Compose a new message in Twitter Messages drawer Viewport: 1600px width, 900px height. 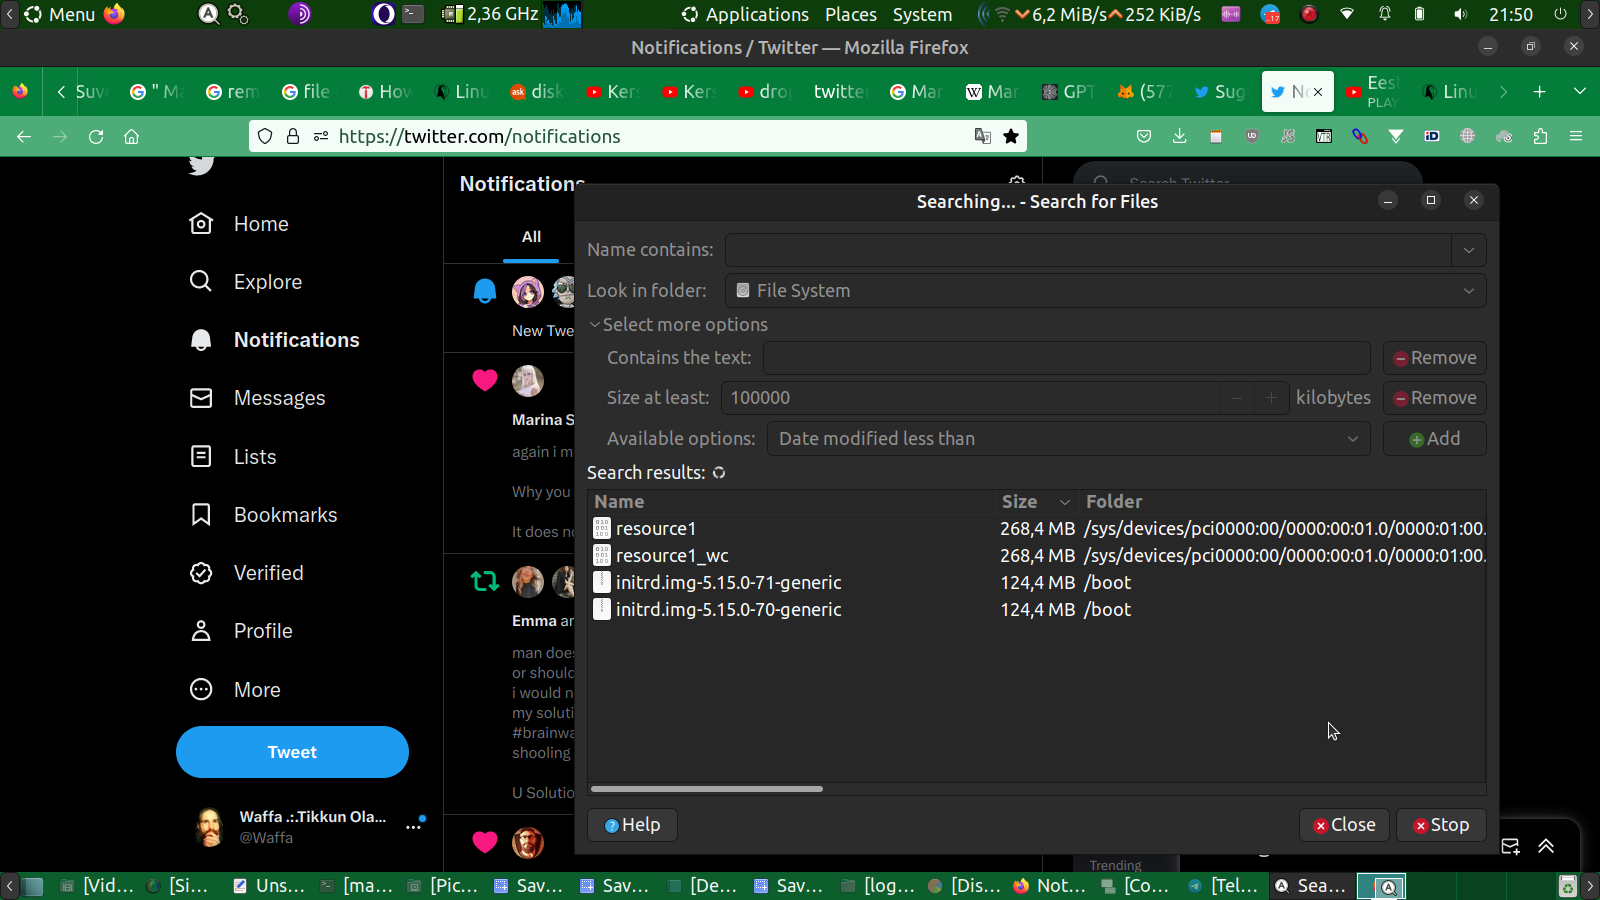coord(1510,846)
